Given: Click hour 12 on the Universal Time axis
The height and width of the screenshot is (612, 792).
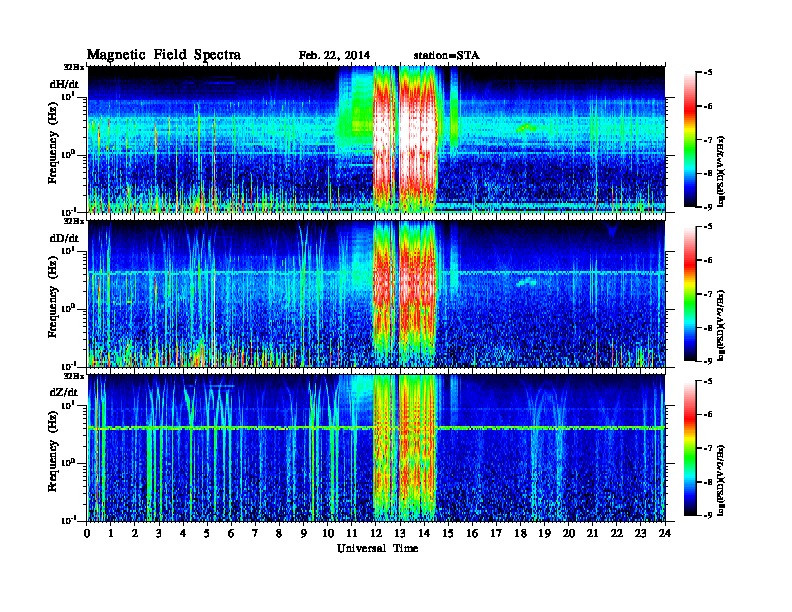Looking at the screenshot, I should click(x=376, y=533).
